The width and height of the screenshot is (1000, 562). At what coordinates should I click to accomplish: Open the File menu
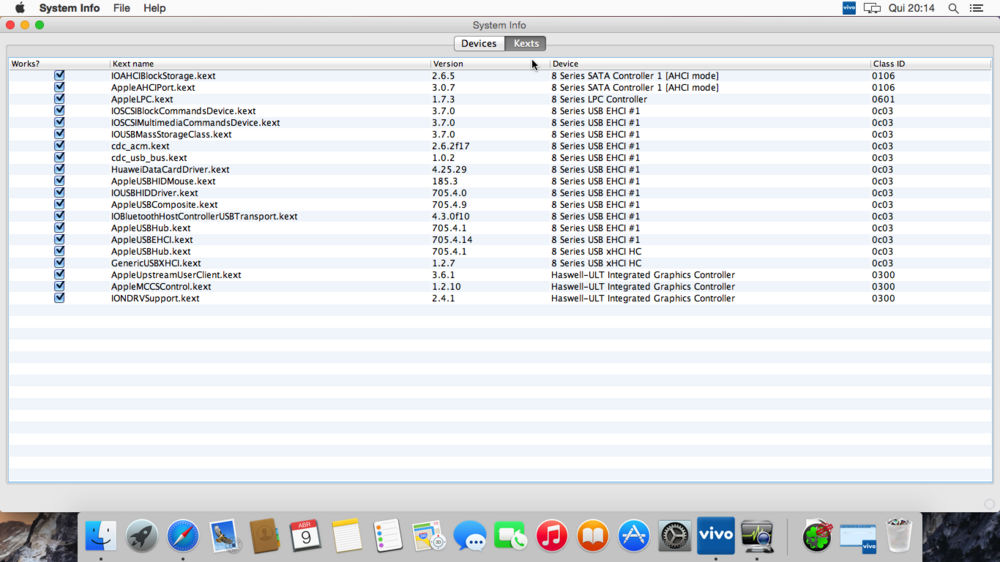(x=121, y=8)
